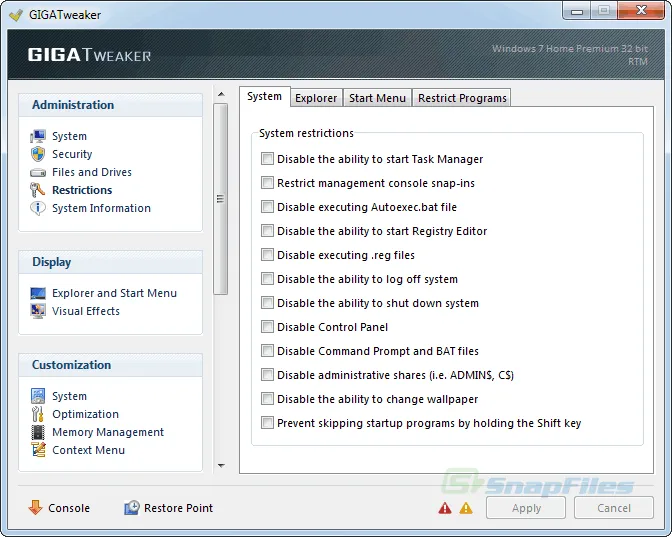Click the Customization System icon

38,396
